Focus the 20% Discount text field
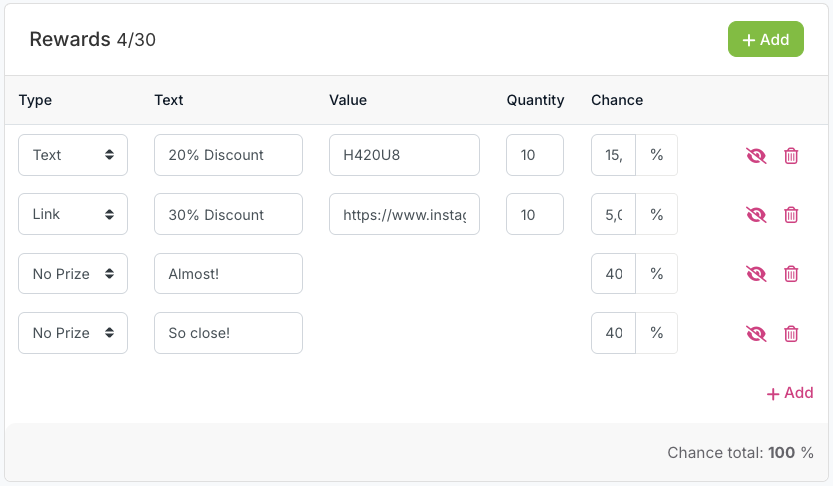The height and width of the screenshot is (486, 833). tap(228, 155)
